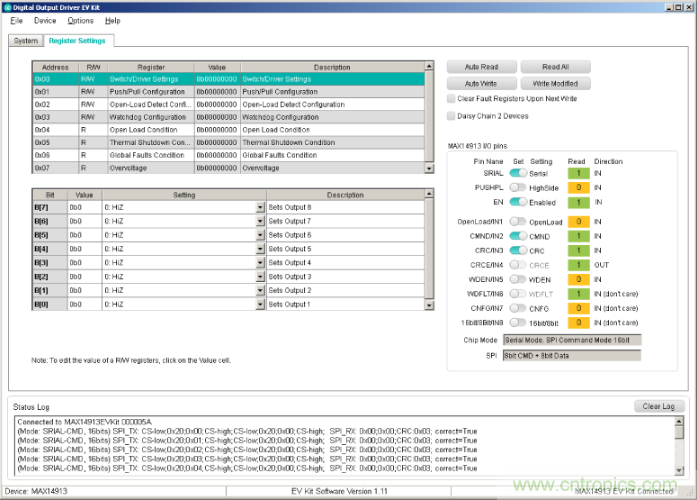Click the orange Read indicator for PUSHPL

tap(577, 187)
